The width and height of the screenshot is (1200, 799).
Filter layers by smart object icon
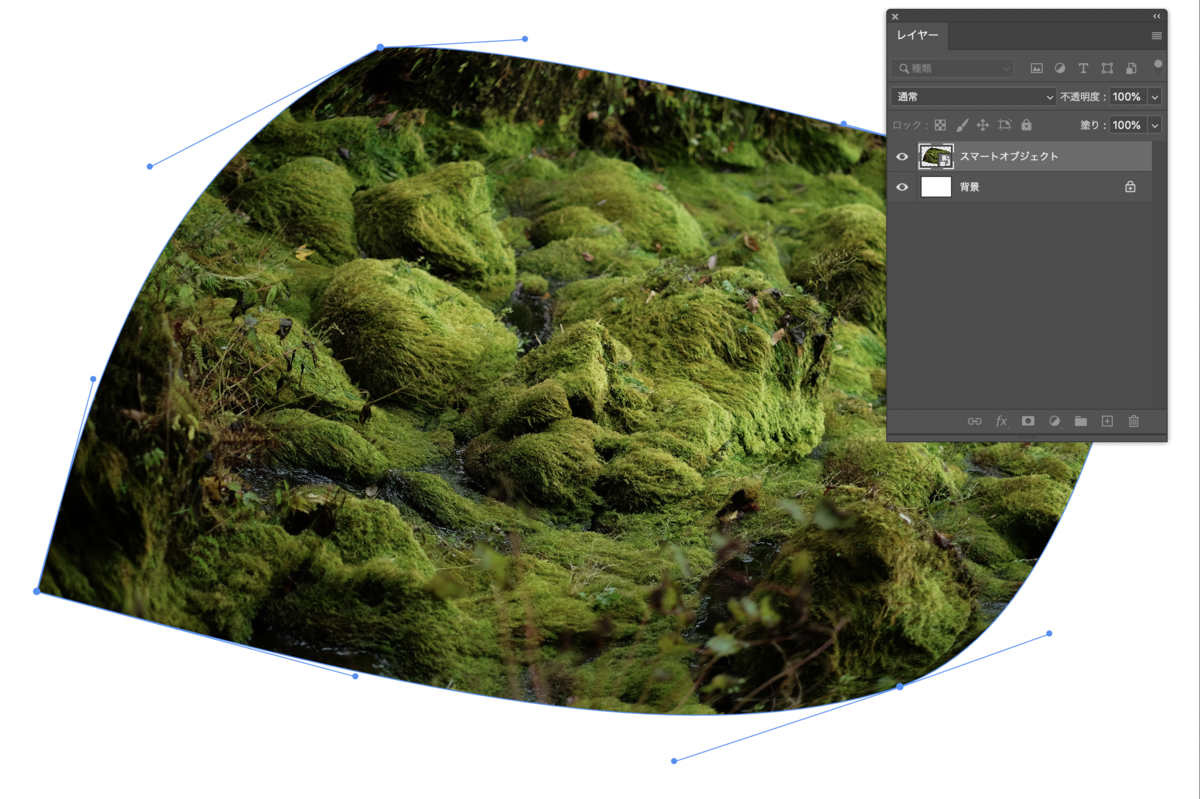pyautogui.click(x=1131, y=68)
